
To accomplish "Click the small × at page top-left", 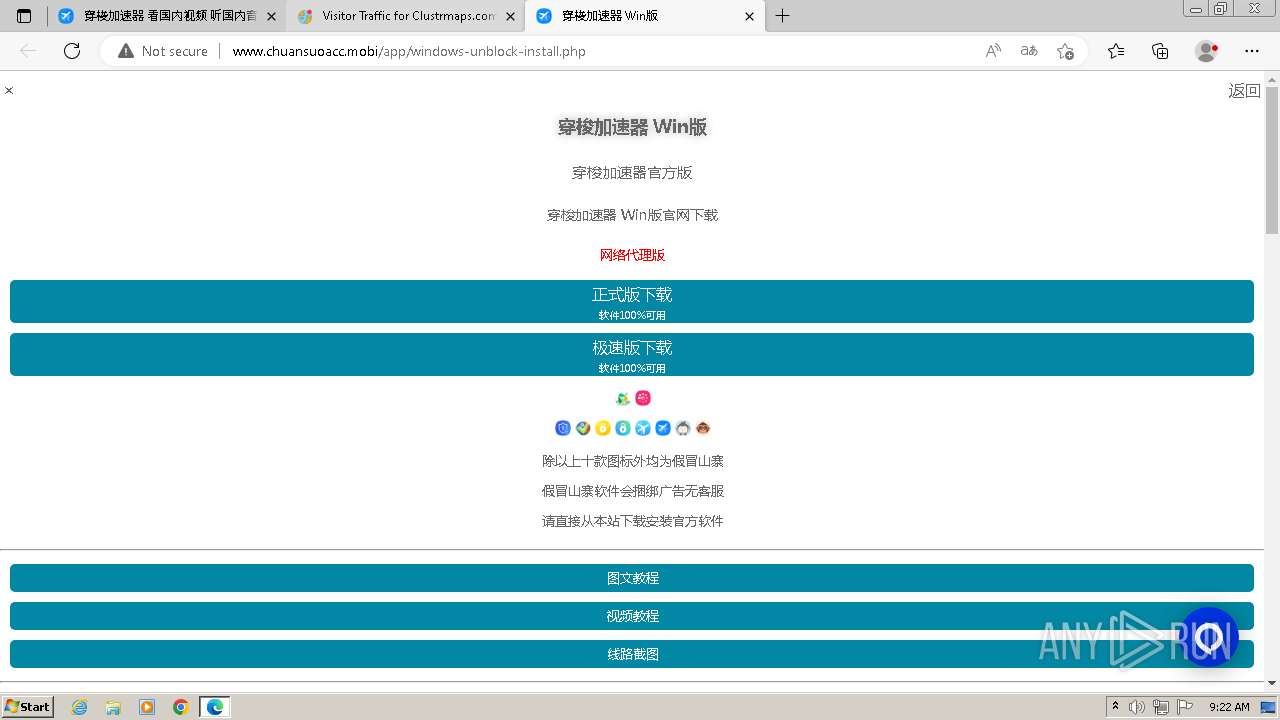I will click(x=9, y=91).
